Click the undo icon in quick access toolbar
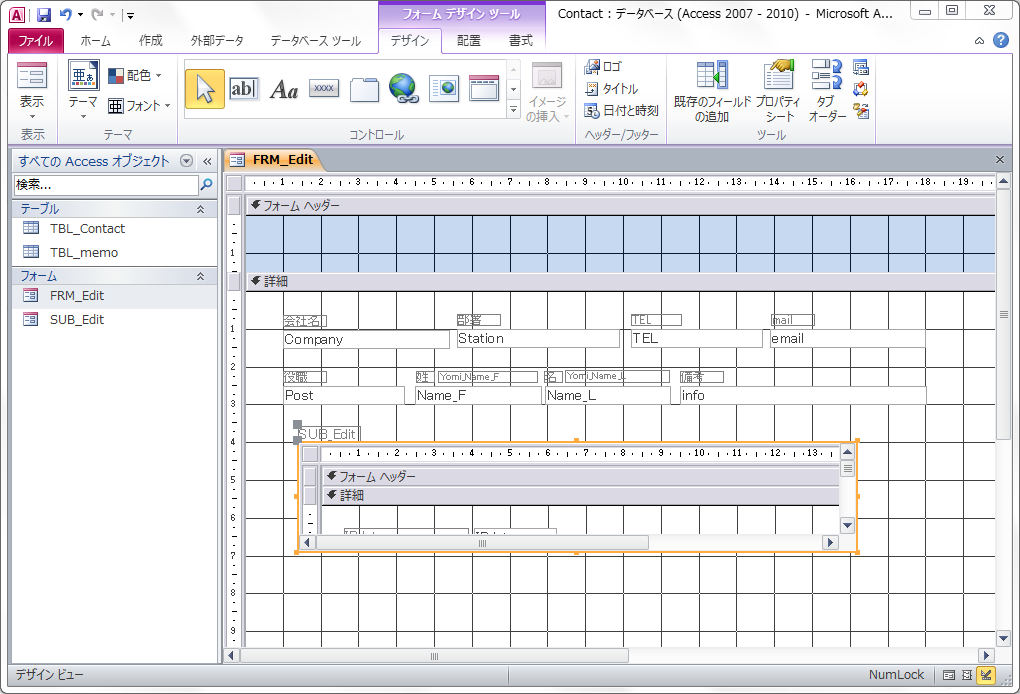This screenshot has height=694, width=1020. pyautogui.click(x=66, y=14)
